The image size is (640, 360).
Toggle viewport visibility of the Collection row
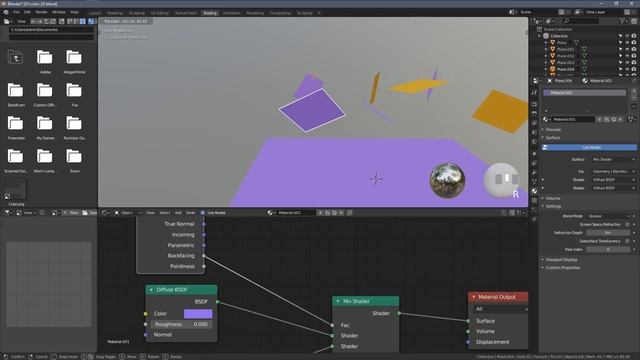(x=627, y=36)
